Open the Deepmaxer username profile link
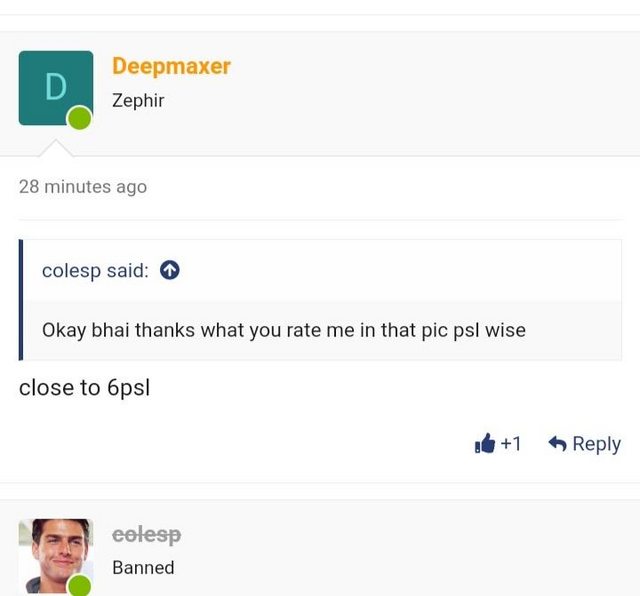Viewport: 640px width, 596px height. tap(171, 66)
